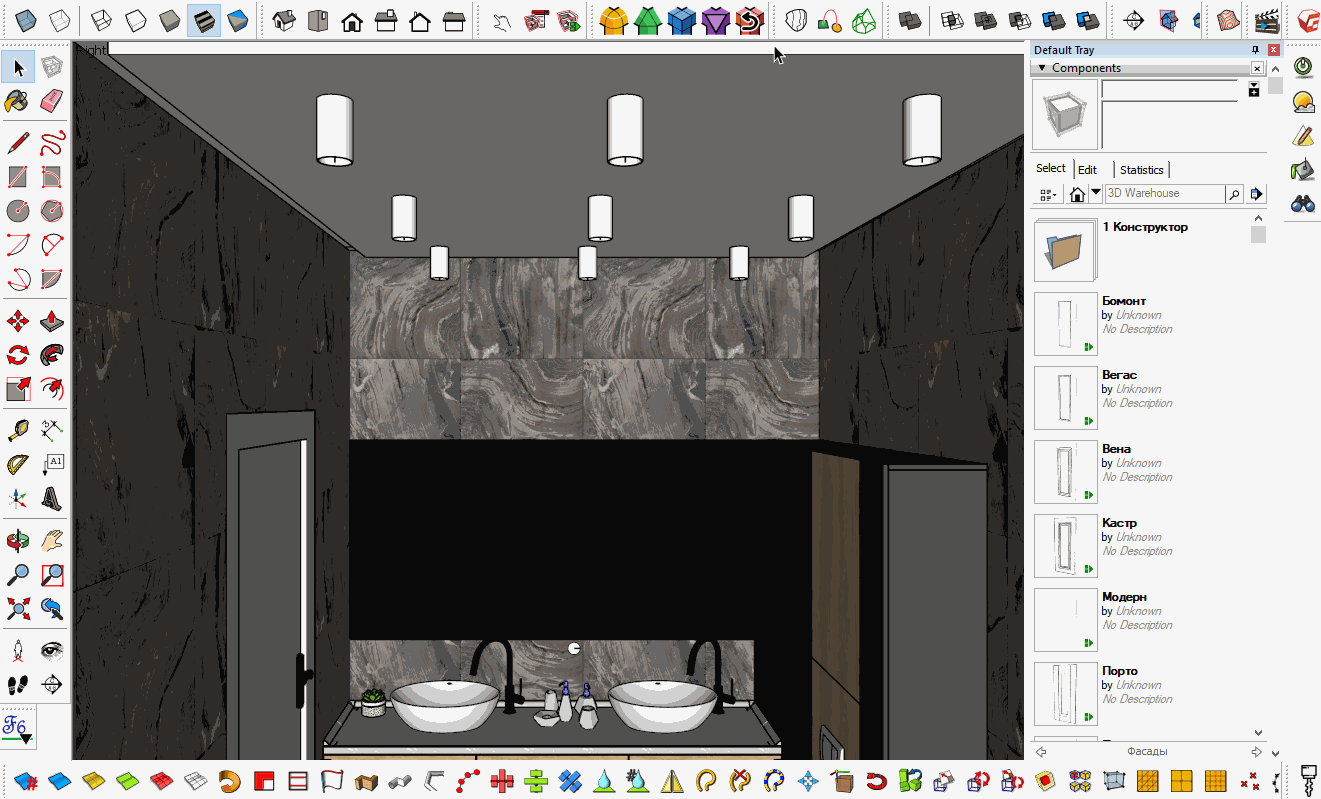The image size is (1321, 799).
Task: Open the view options dropdown in Components
Action: coord(1048,194)
